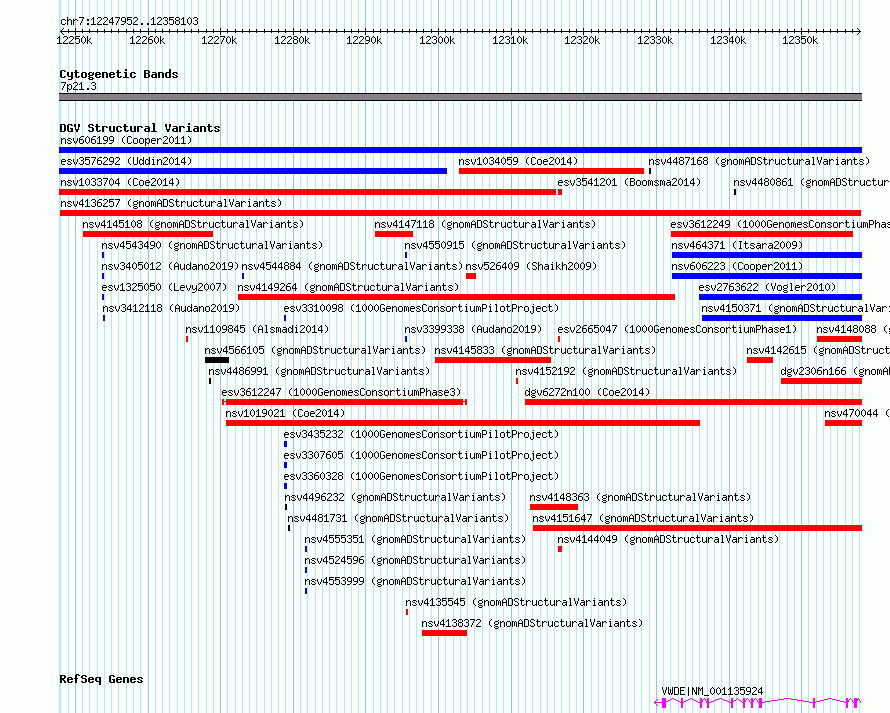
Task: Click nsv606223 (Cooper2011) label
Action: point(737,266)
